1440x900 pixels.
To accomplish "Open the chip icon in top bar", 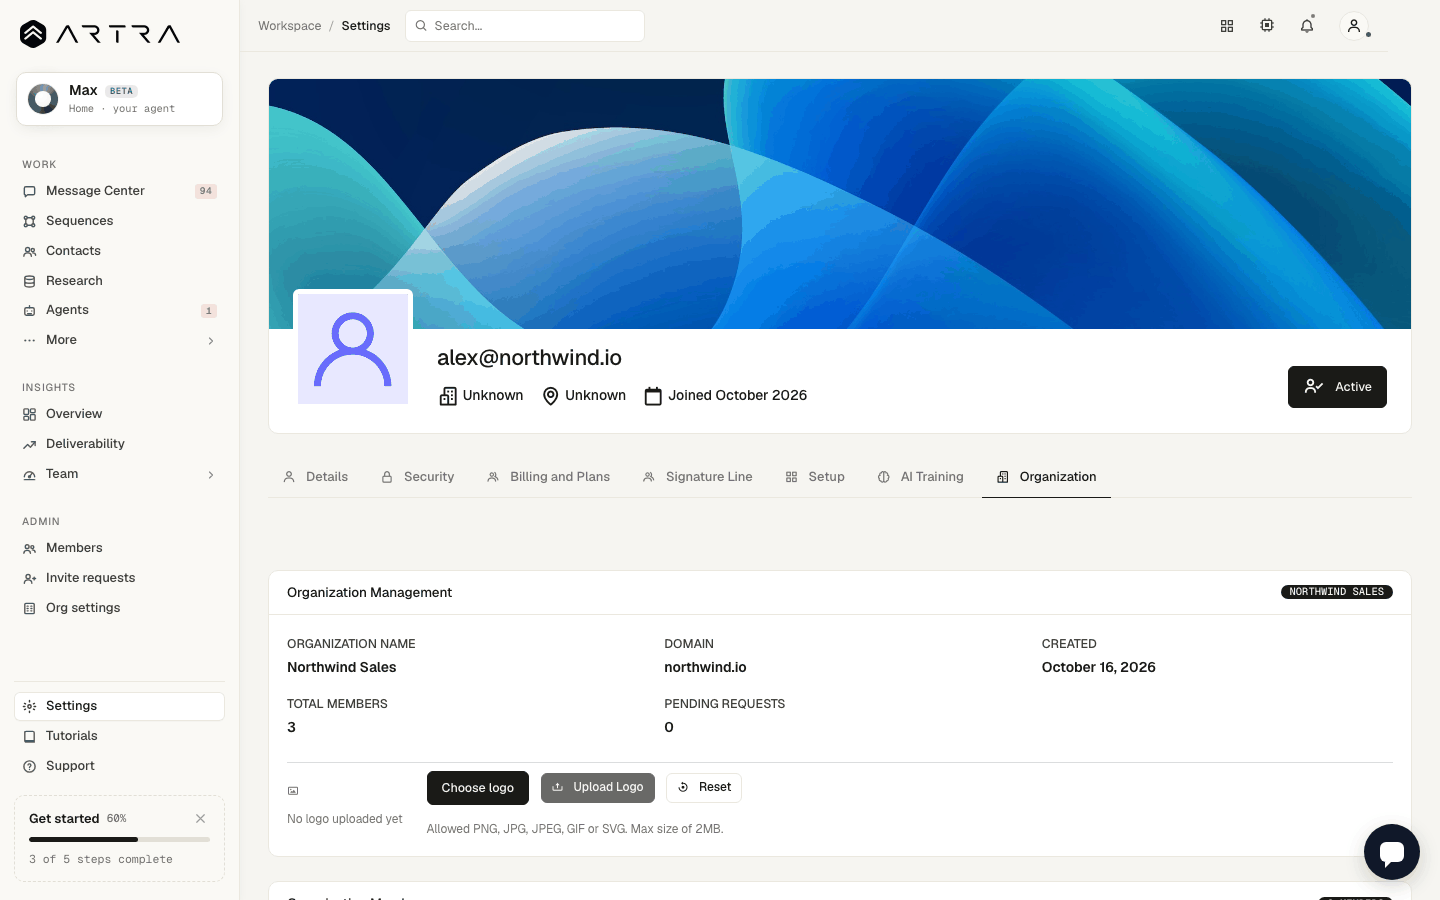I will pos(1267,26).
